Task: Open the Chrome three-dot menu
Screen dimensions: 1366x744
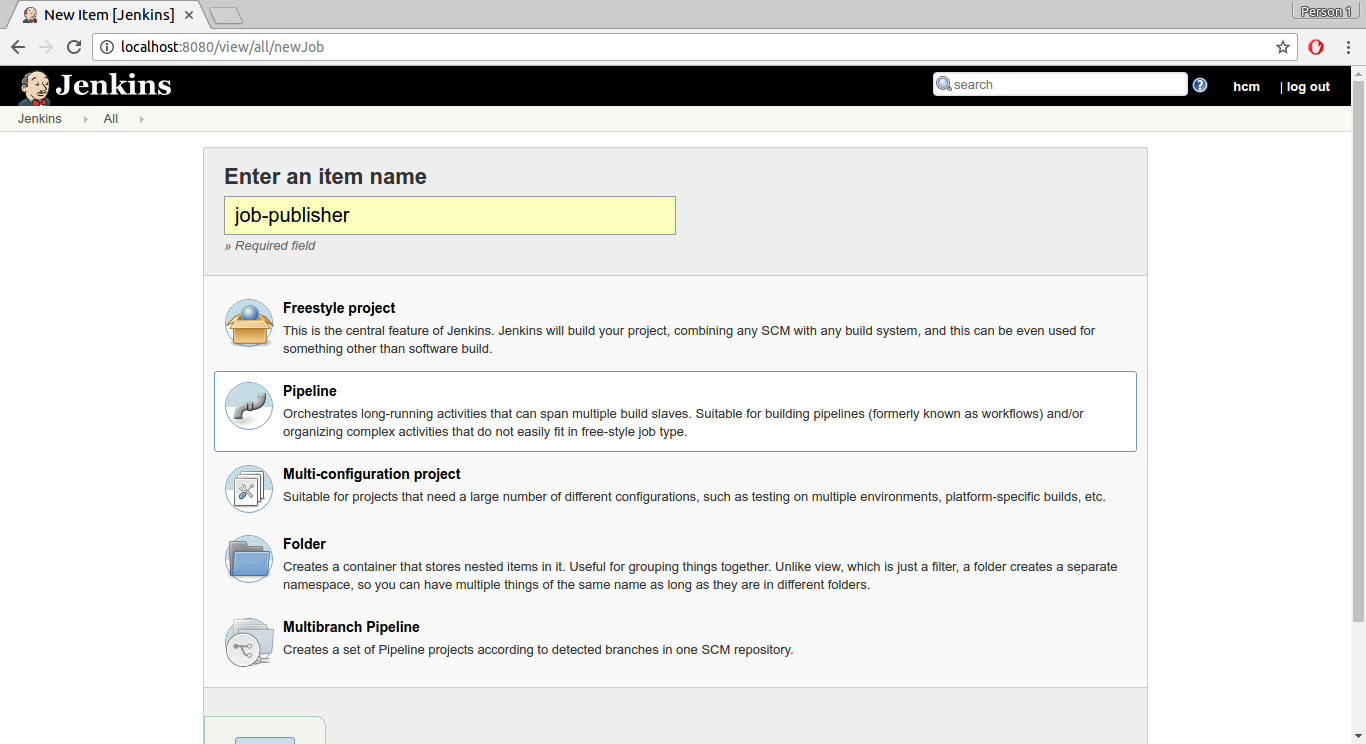Action: [x=1347, y=47]
